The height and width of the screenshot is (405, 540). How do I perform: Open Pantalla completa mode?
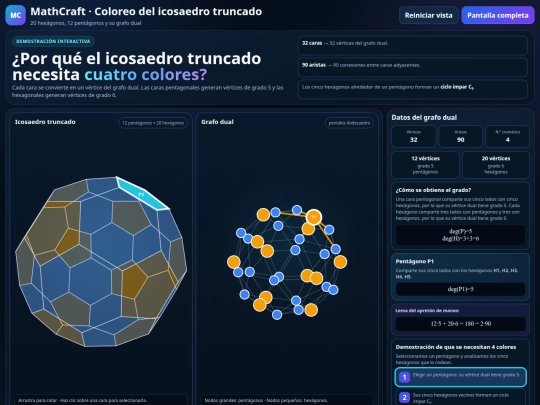(498, 15)
